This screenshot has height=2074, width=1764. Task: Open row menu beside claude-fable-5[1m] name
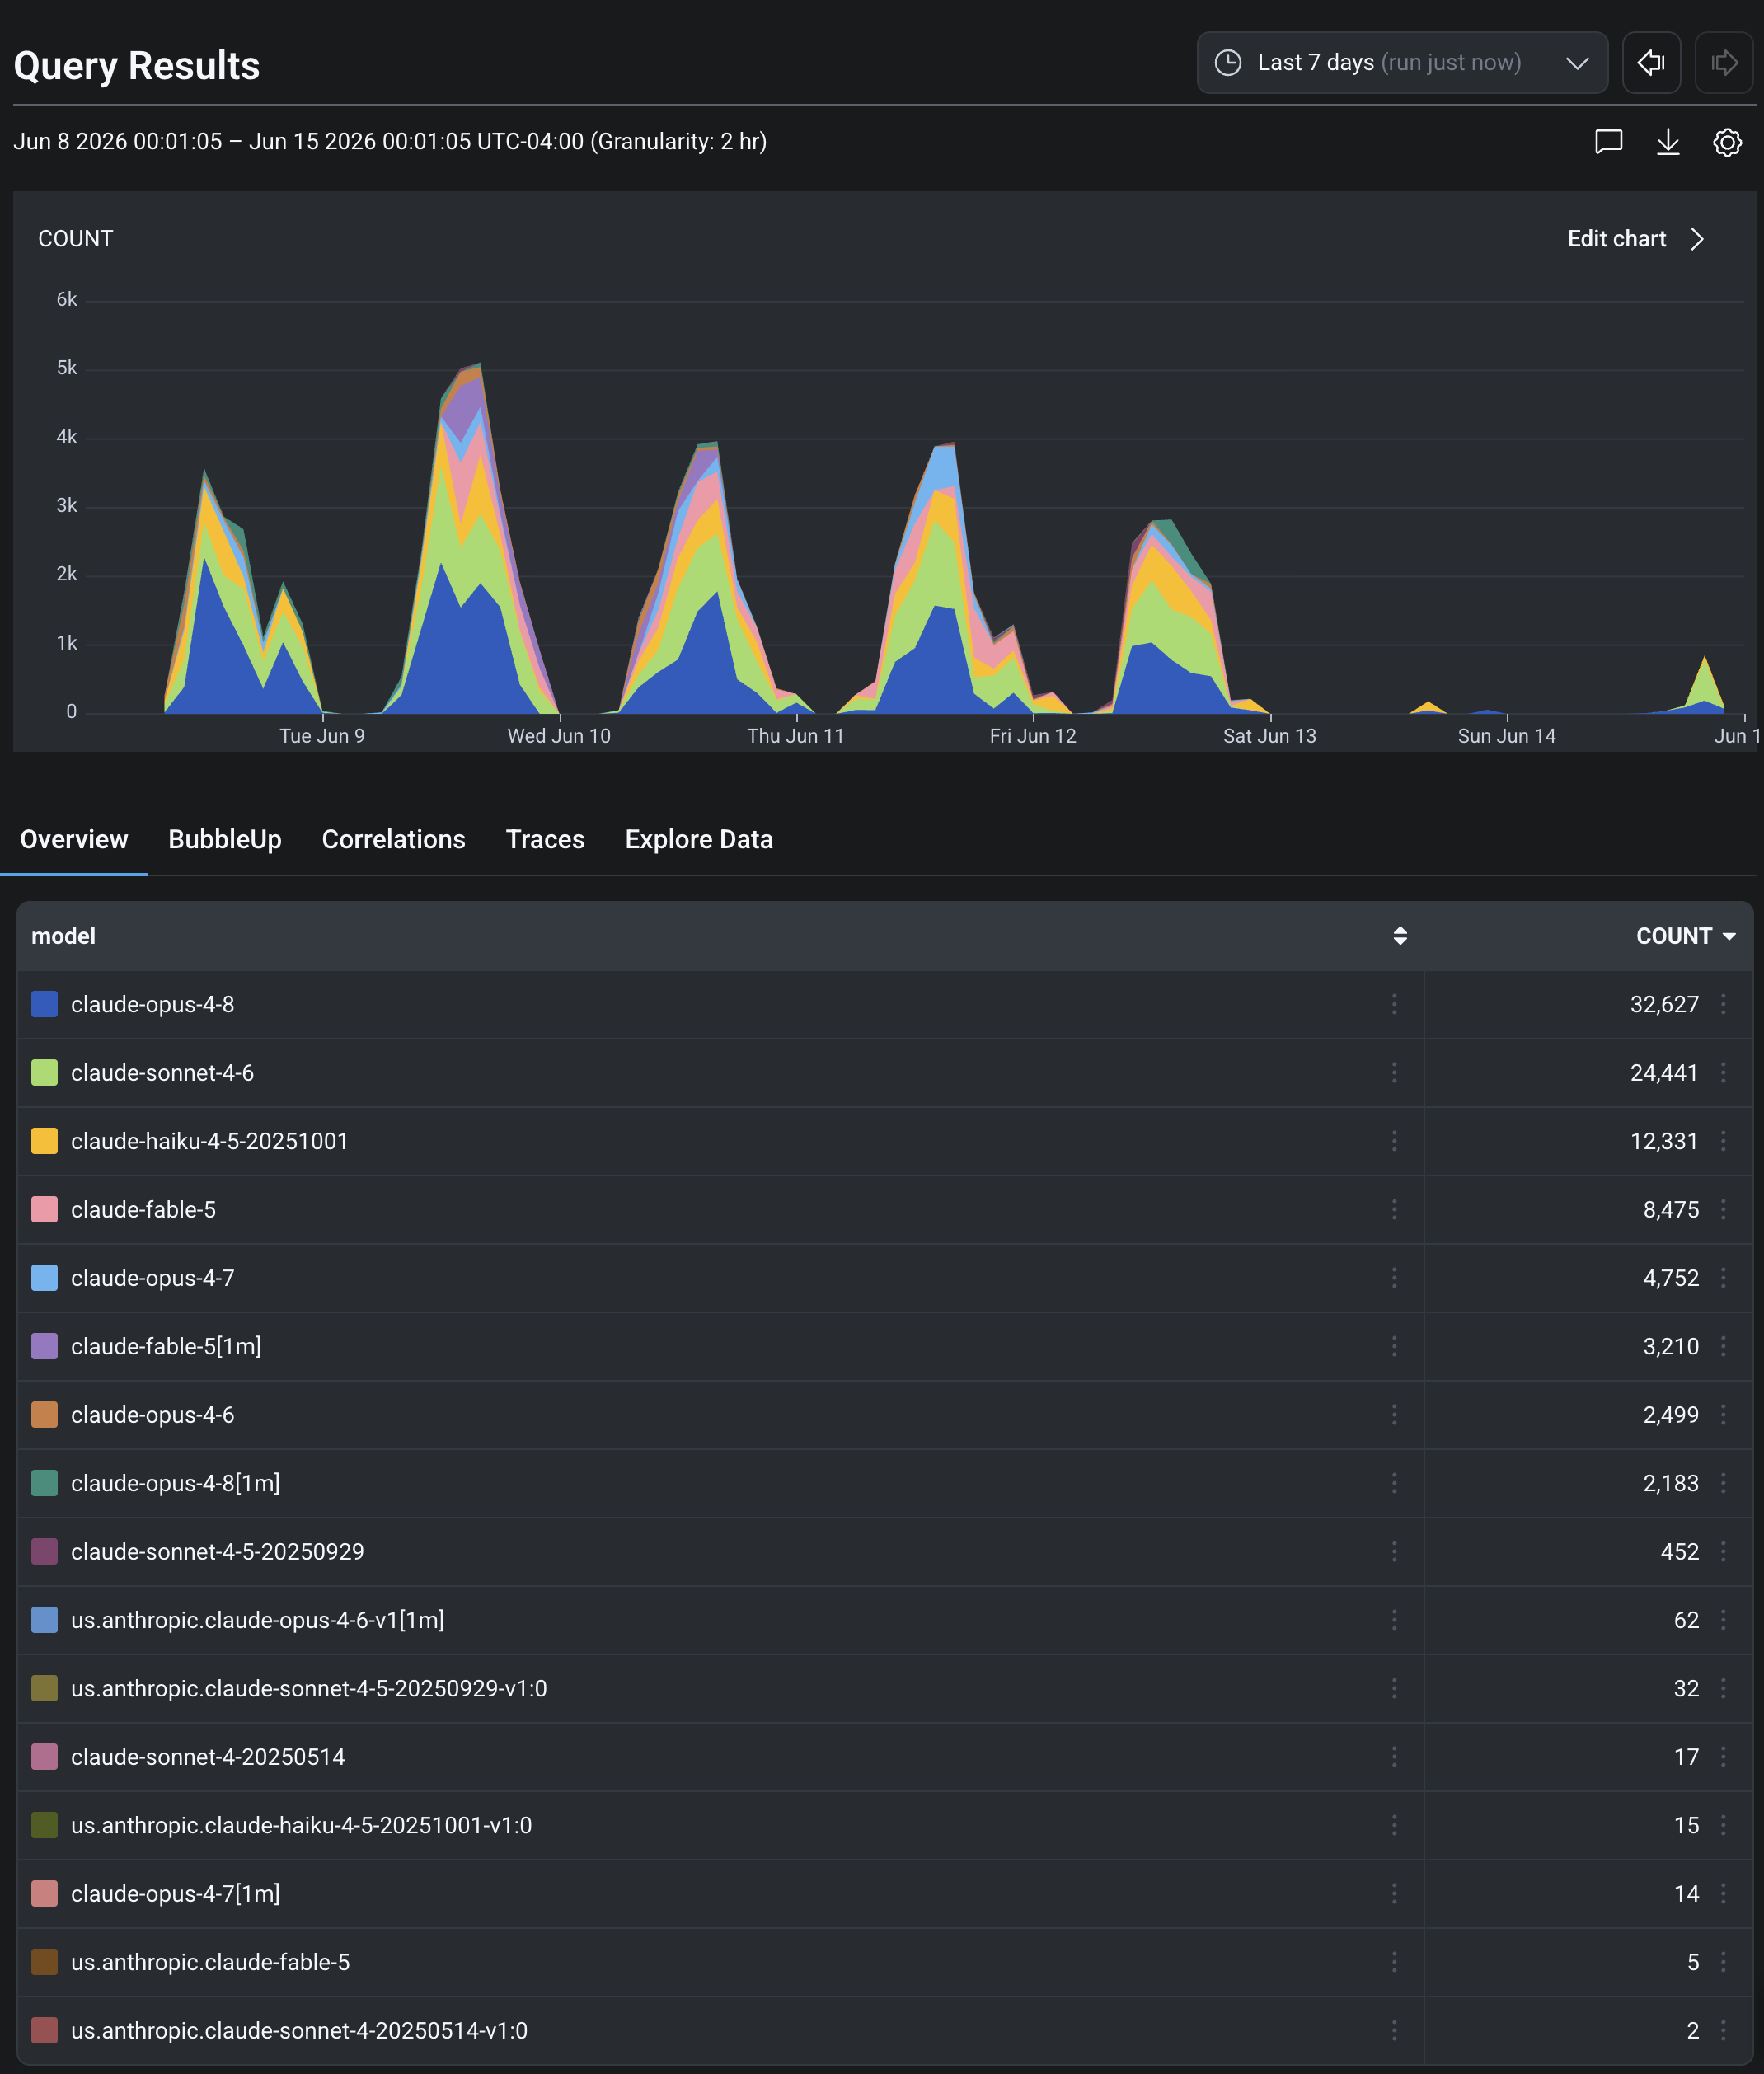click(1394, 1346)
